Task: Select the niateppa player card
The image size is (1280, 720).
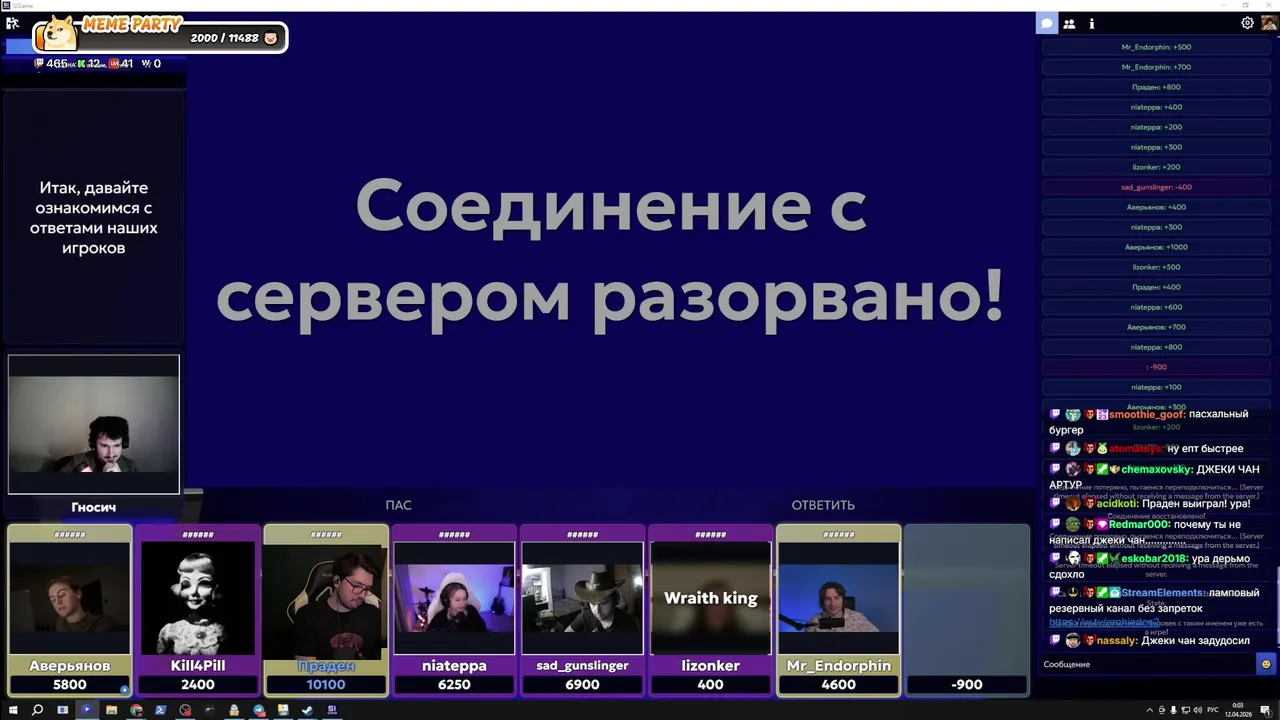Action: pyautogui.click(x=454, y=610)
